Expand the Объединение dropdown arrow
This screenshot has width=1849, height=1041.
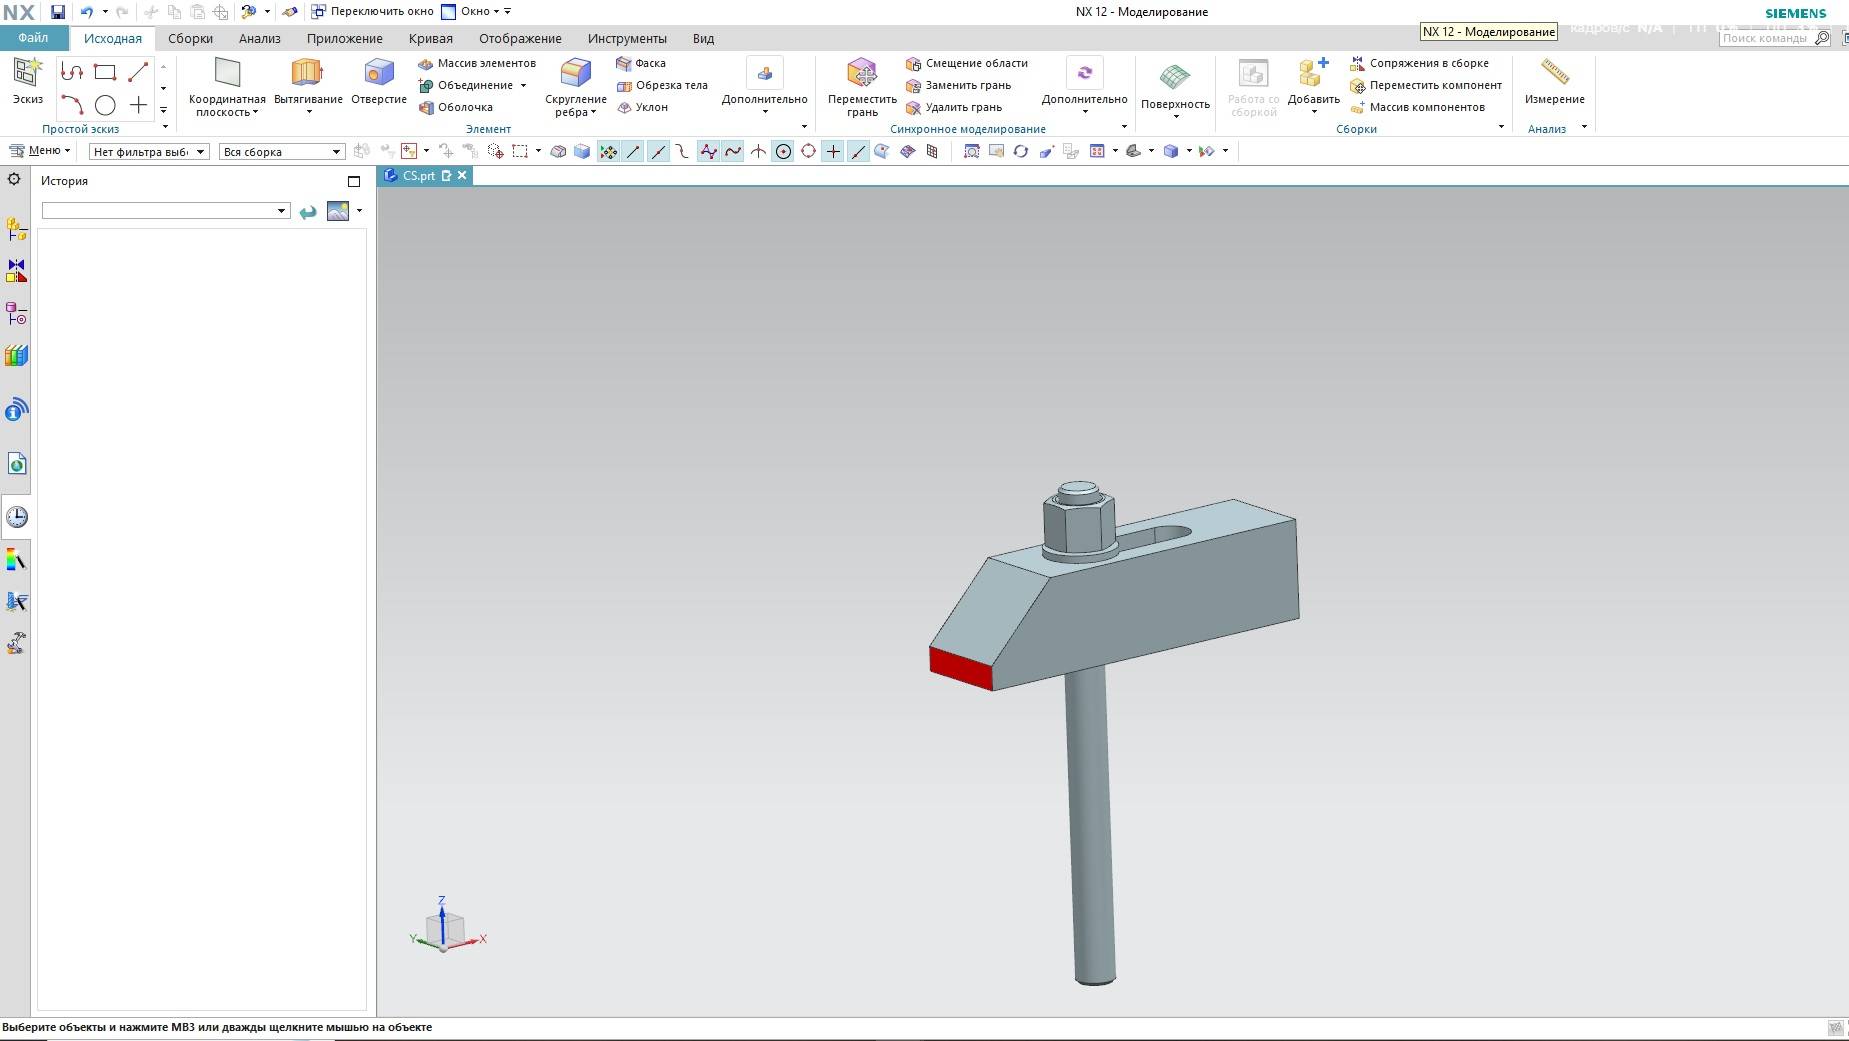[x=523, y=86]
